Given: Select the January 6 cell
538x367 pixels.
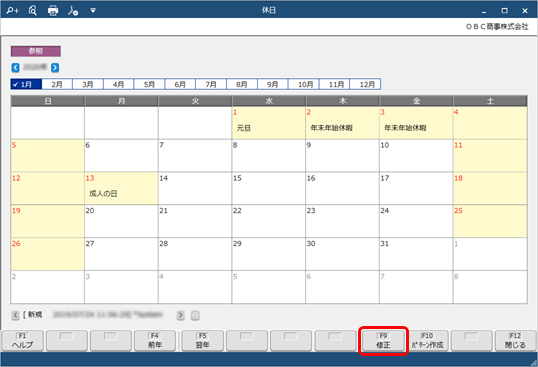Looking at the screenshot, I should click(121, 156).
